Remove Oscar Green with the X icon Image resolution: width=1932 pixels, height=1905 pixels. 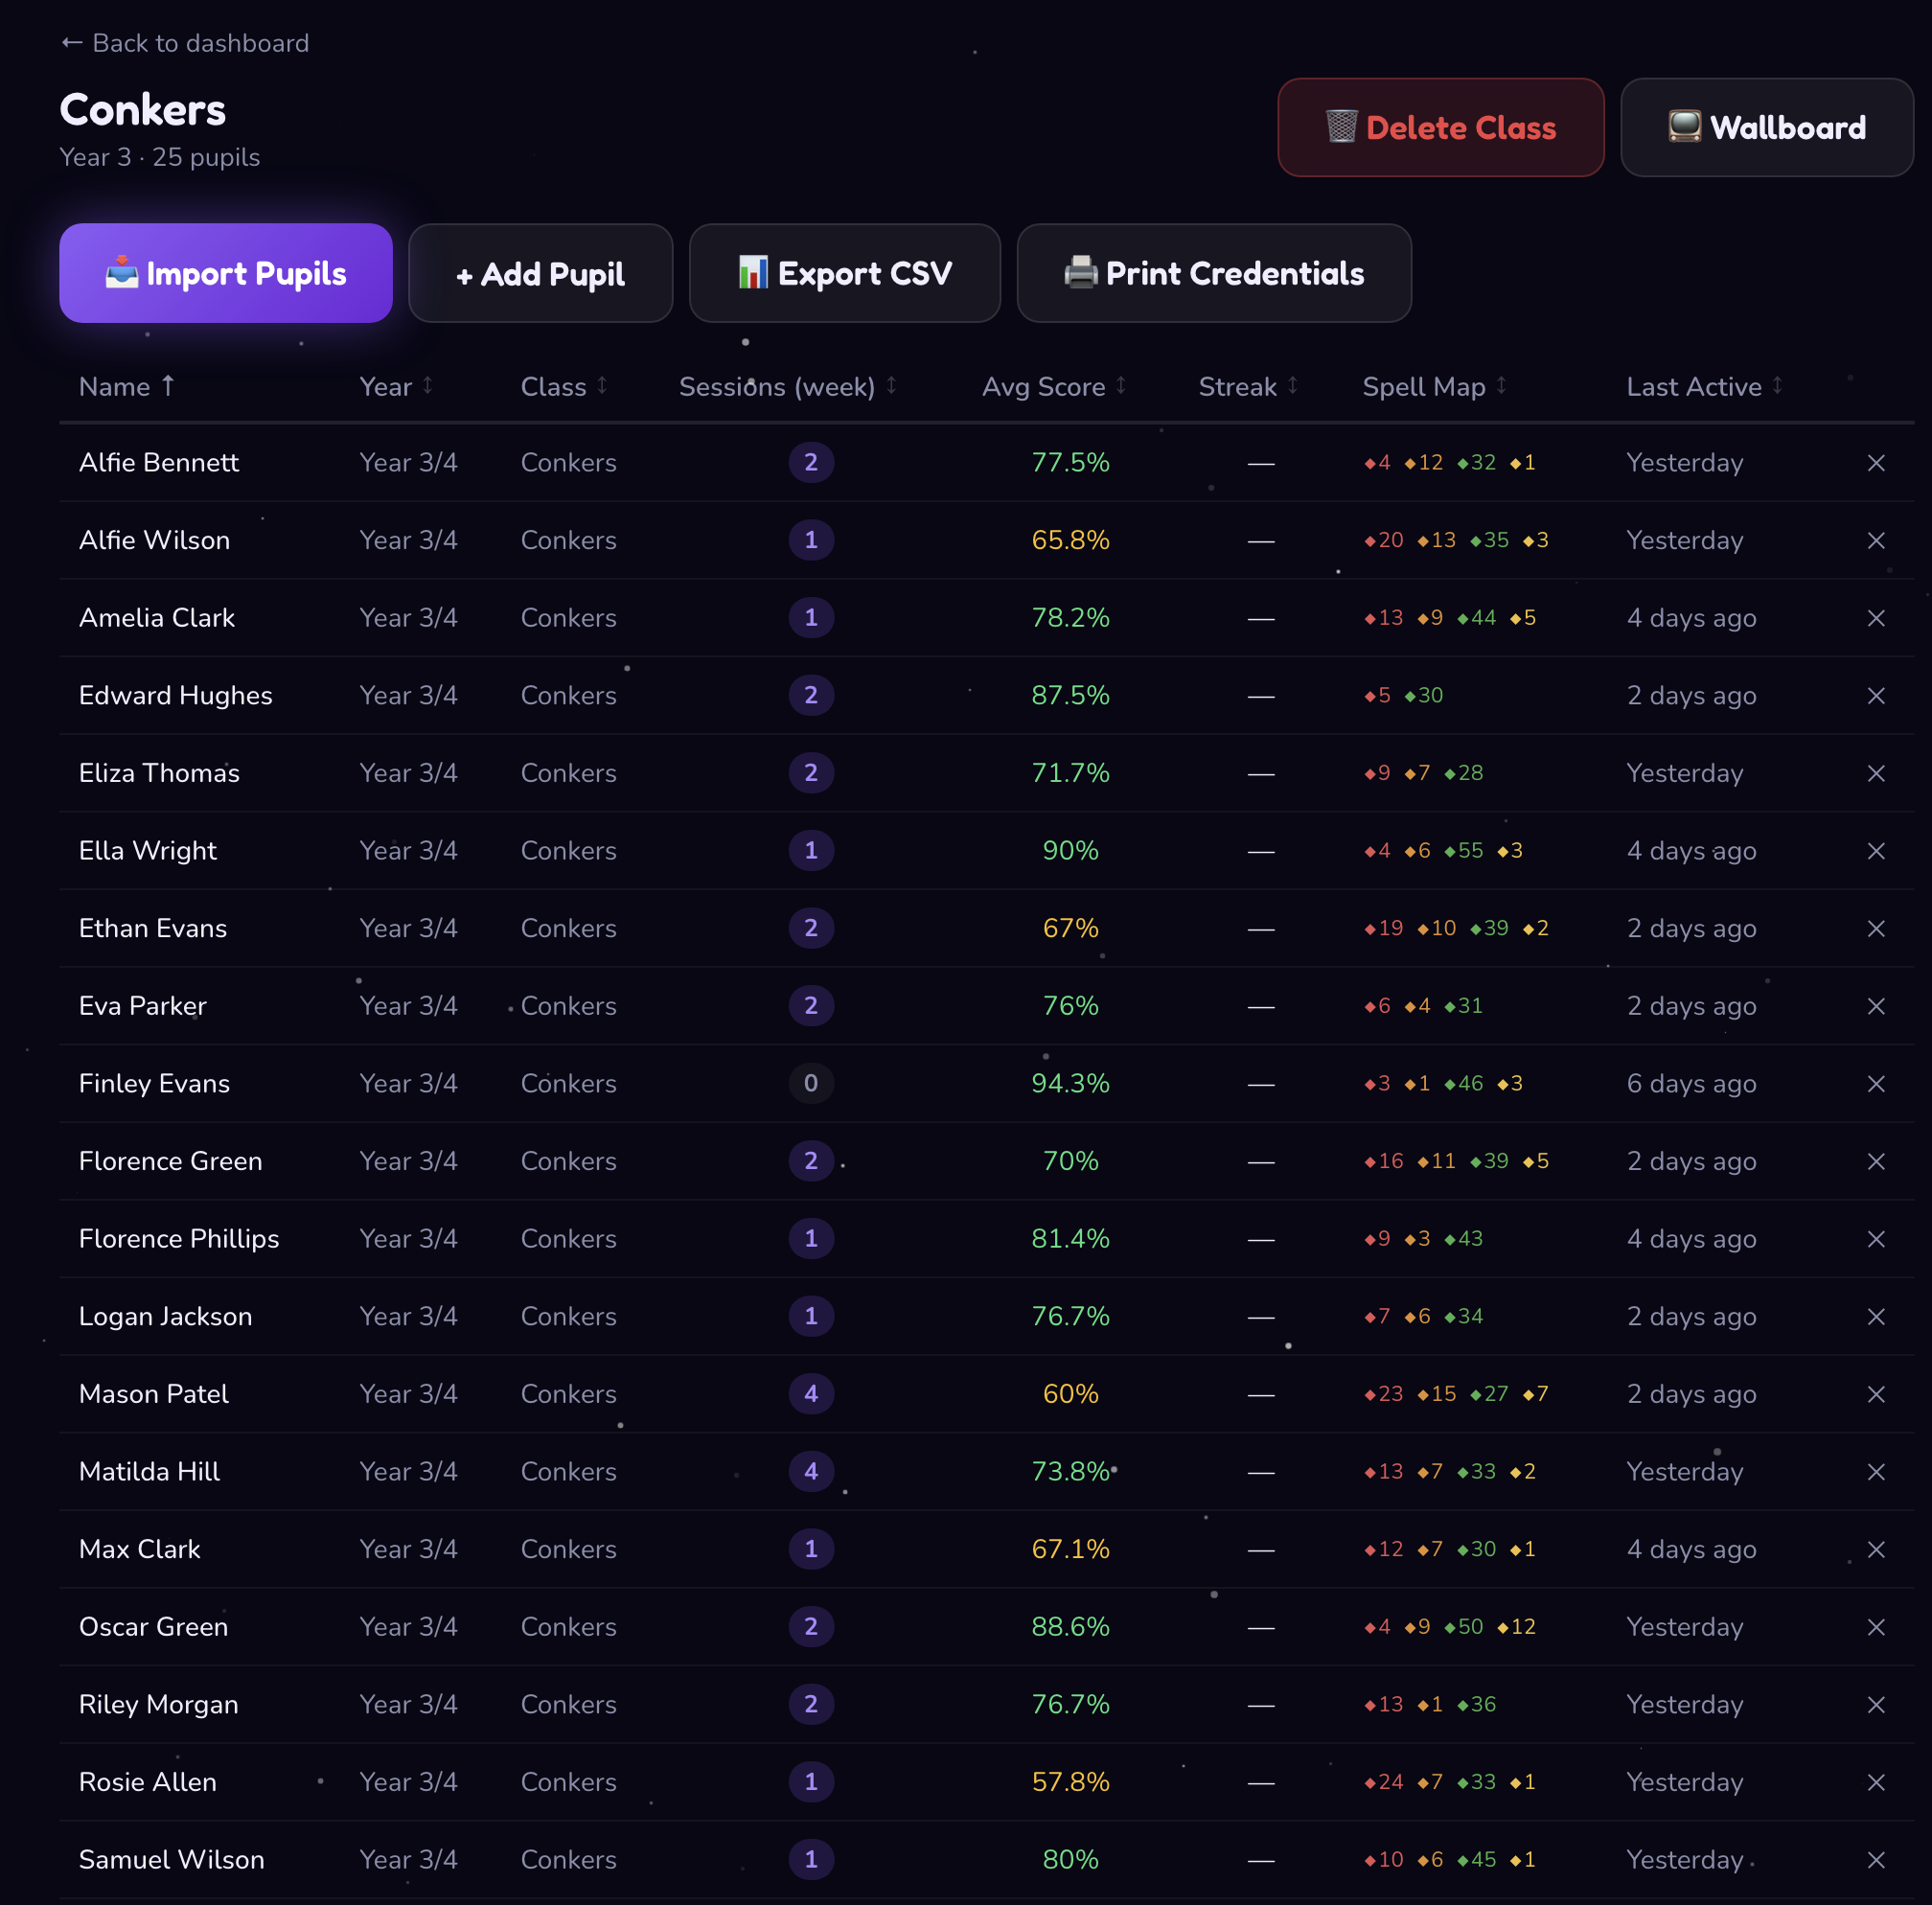[1876, 1627]
